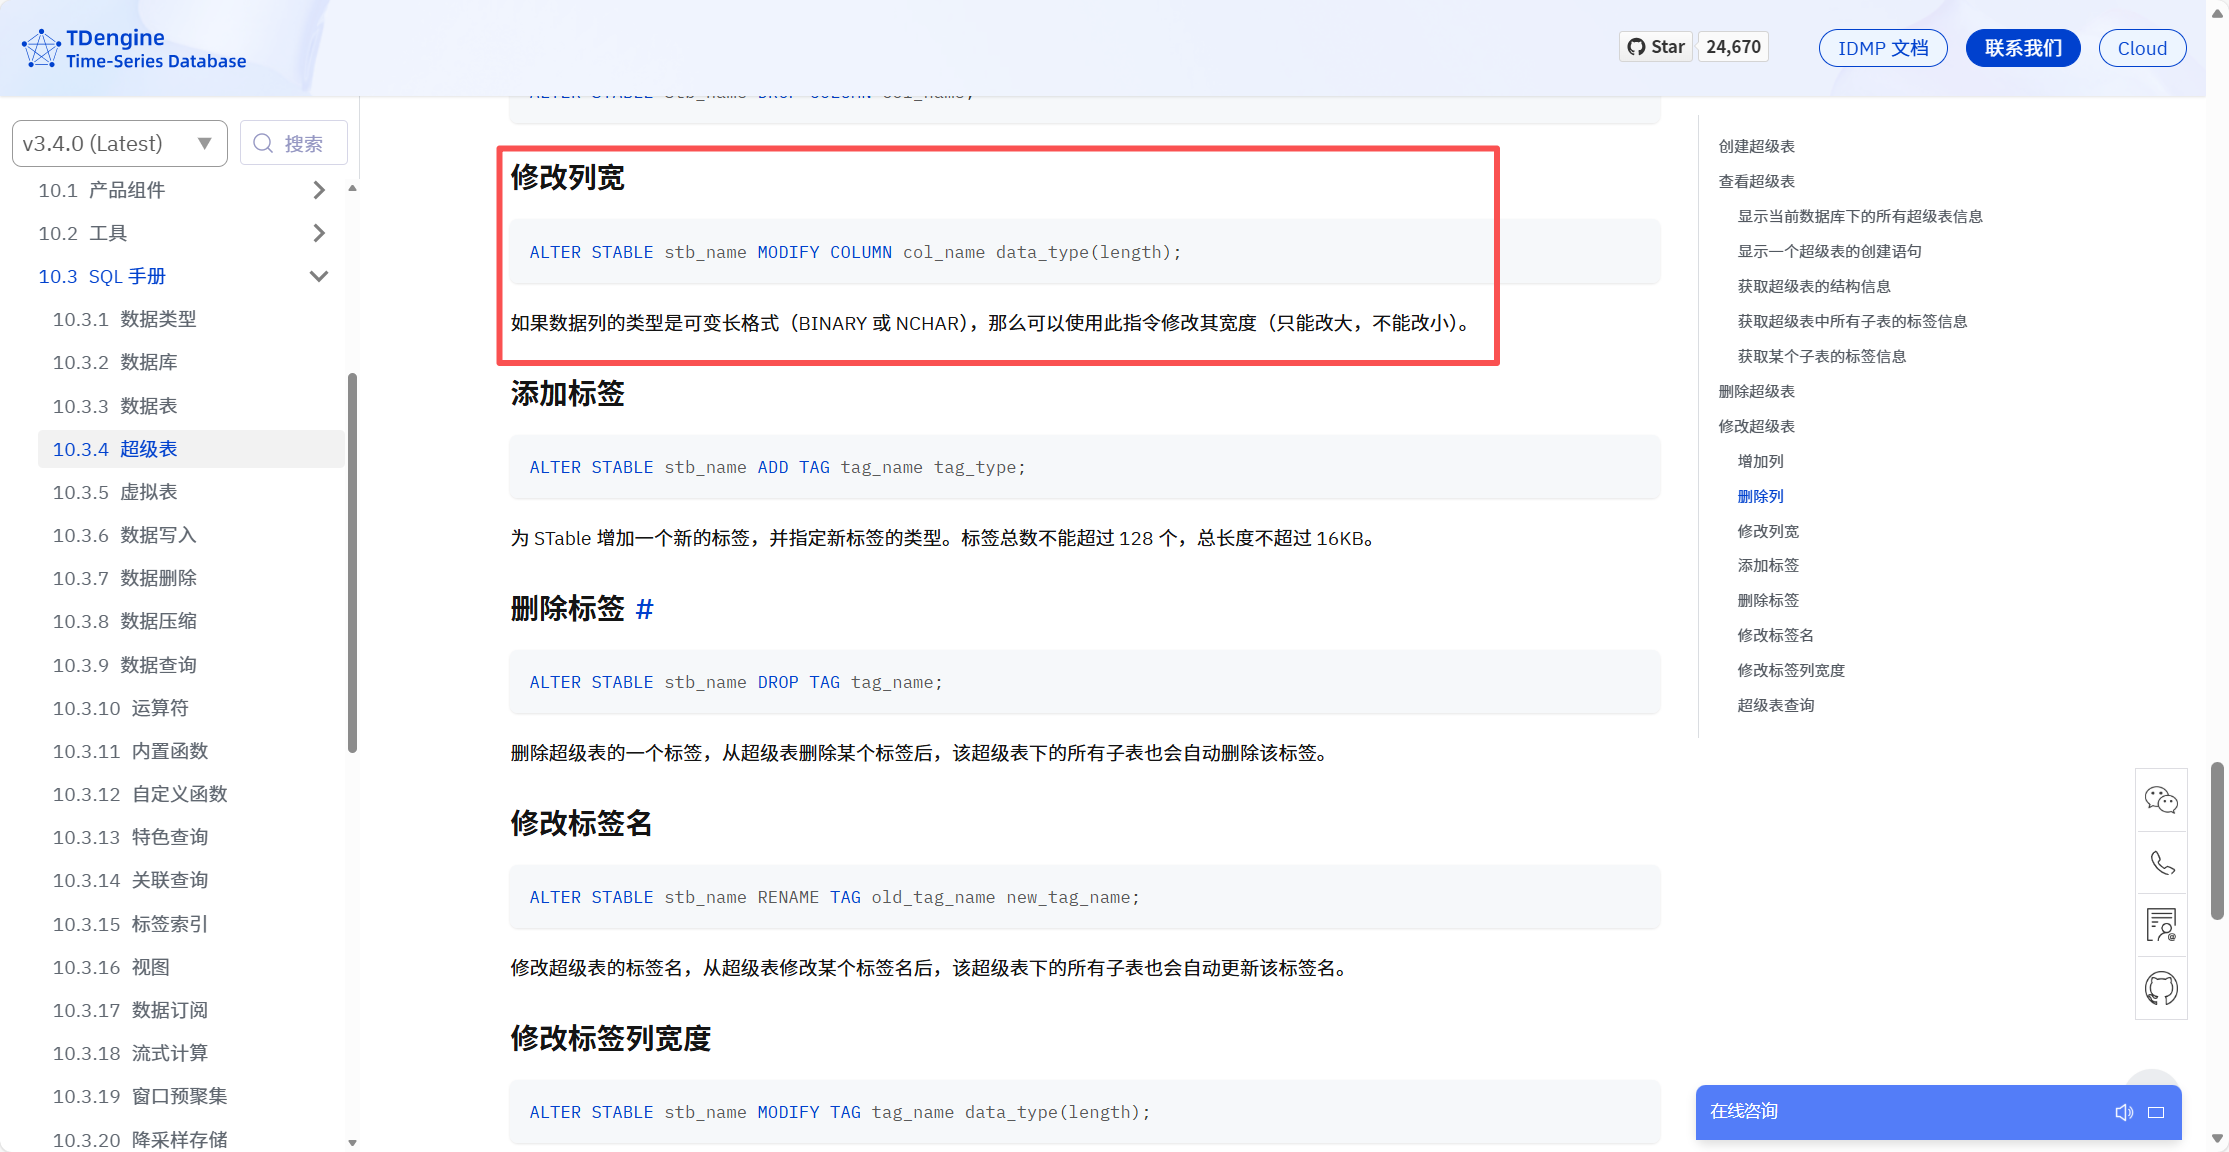Click the hash anchor beside 删除标签

[644, 608]
